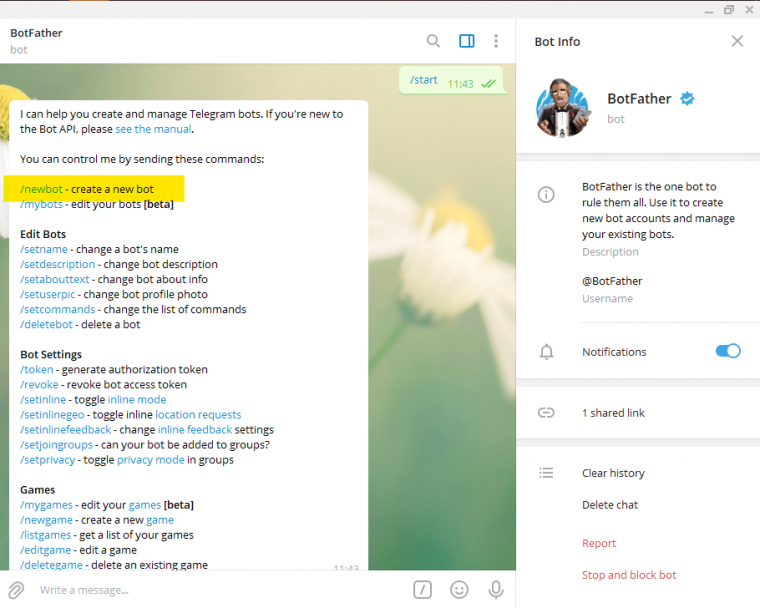This screenshot has height=608, width=760.
Task: Click the /setjoingroups command
Action: (x=56, y=445)
